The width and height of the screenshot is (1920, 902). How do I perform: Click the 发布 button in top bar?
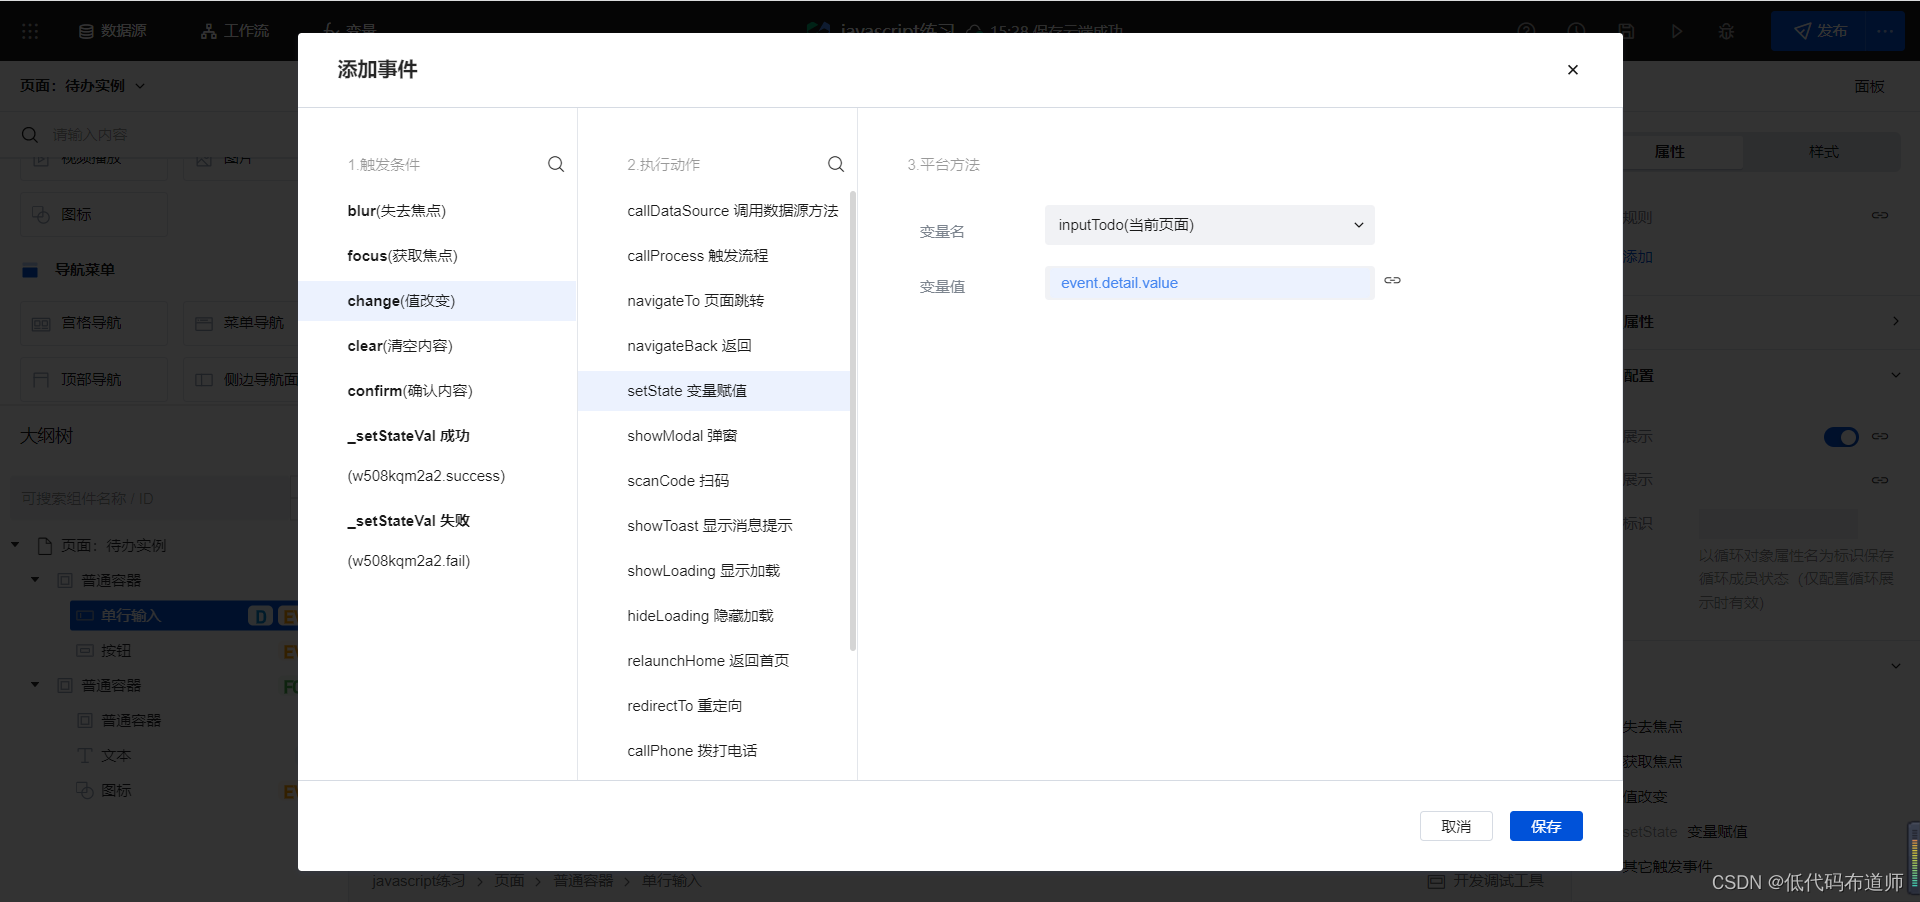(x=1820, y=31)
